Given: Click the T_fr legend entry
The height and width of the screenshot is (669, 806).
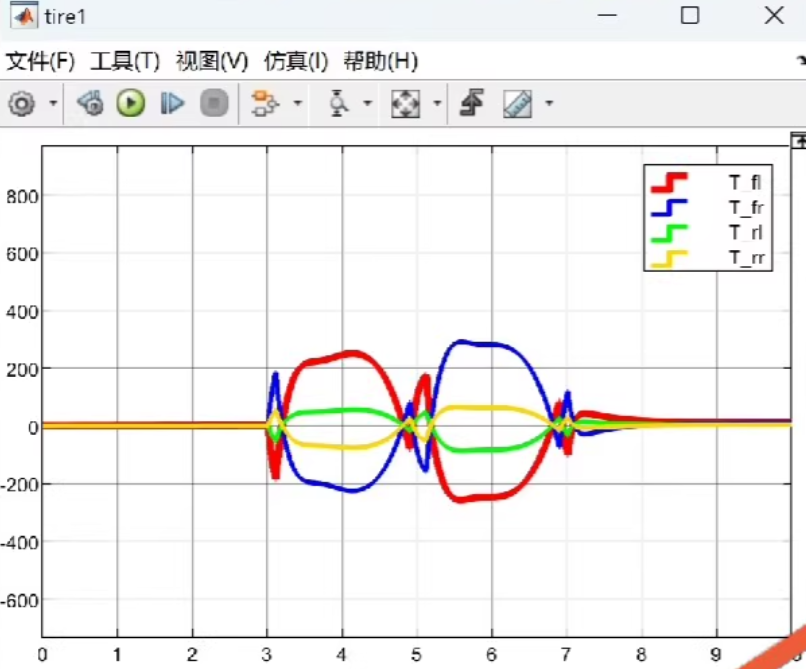Looking at the screenshot, I should pos(708,207).
